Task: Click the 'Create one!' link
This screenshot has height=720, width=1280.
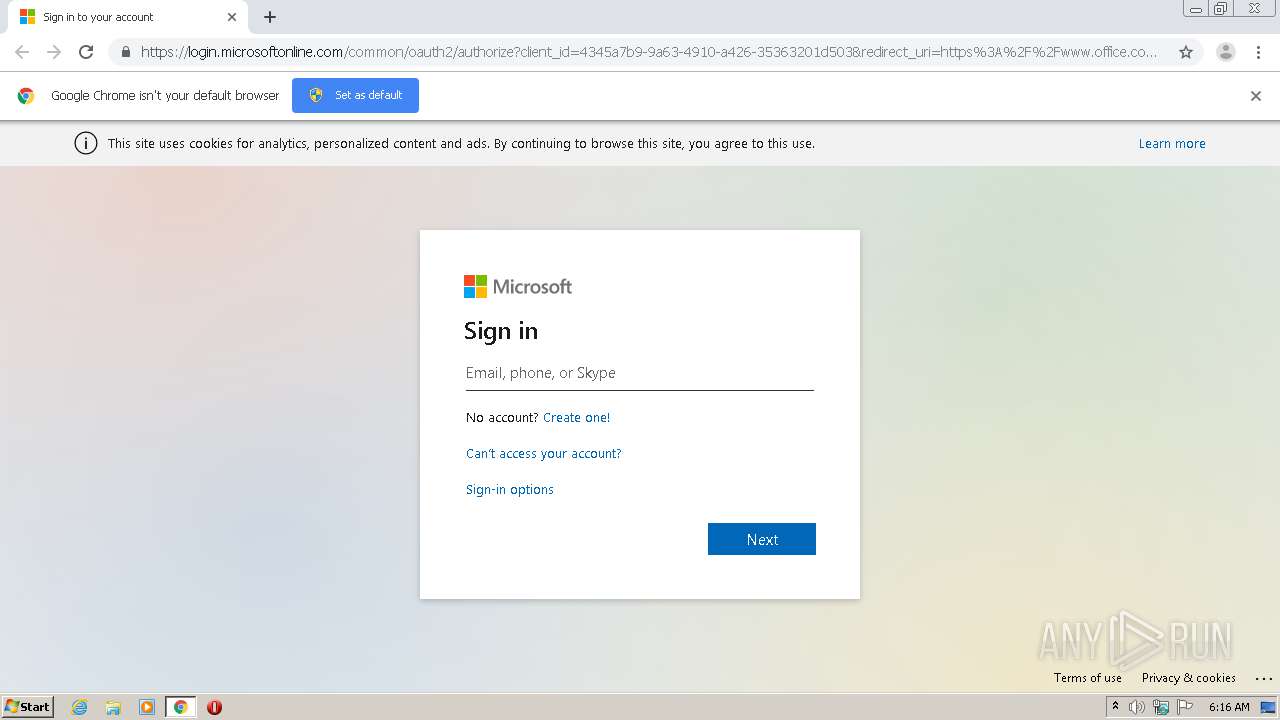Action: pyautogui.click(x=576, y=418)
